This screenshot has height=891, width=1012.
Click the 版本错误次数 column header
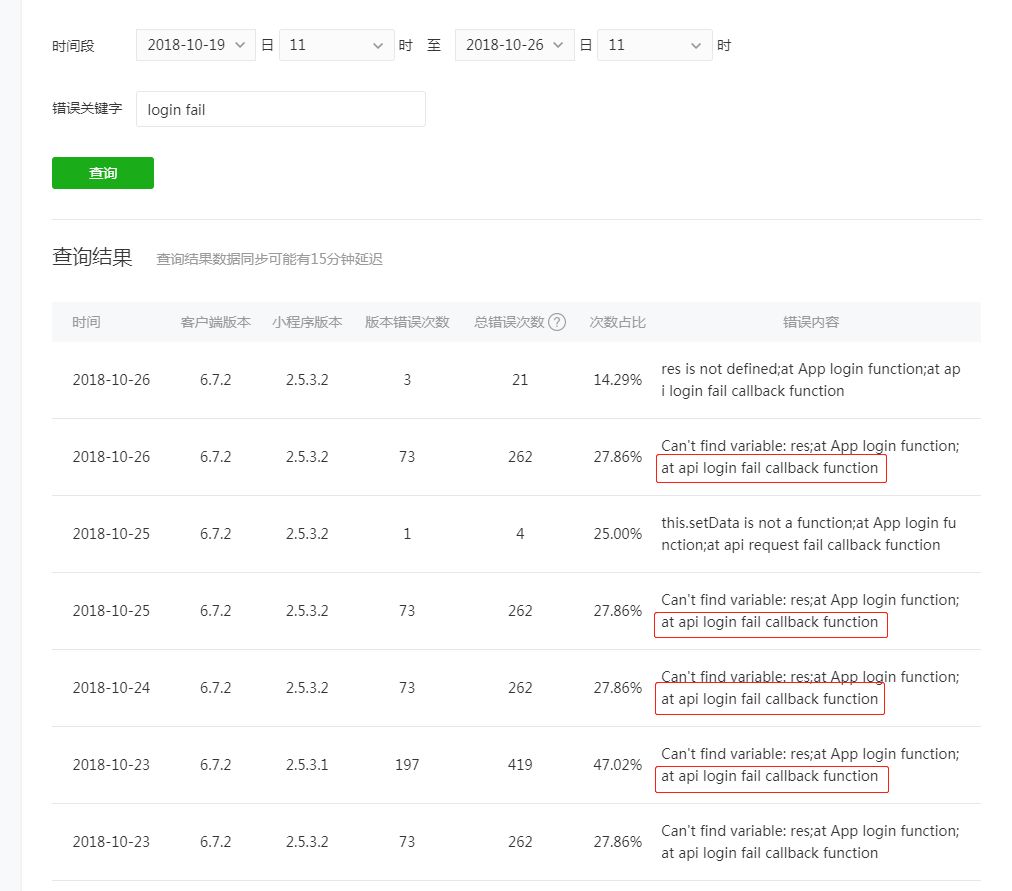(x=407, y=322)
